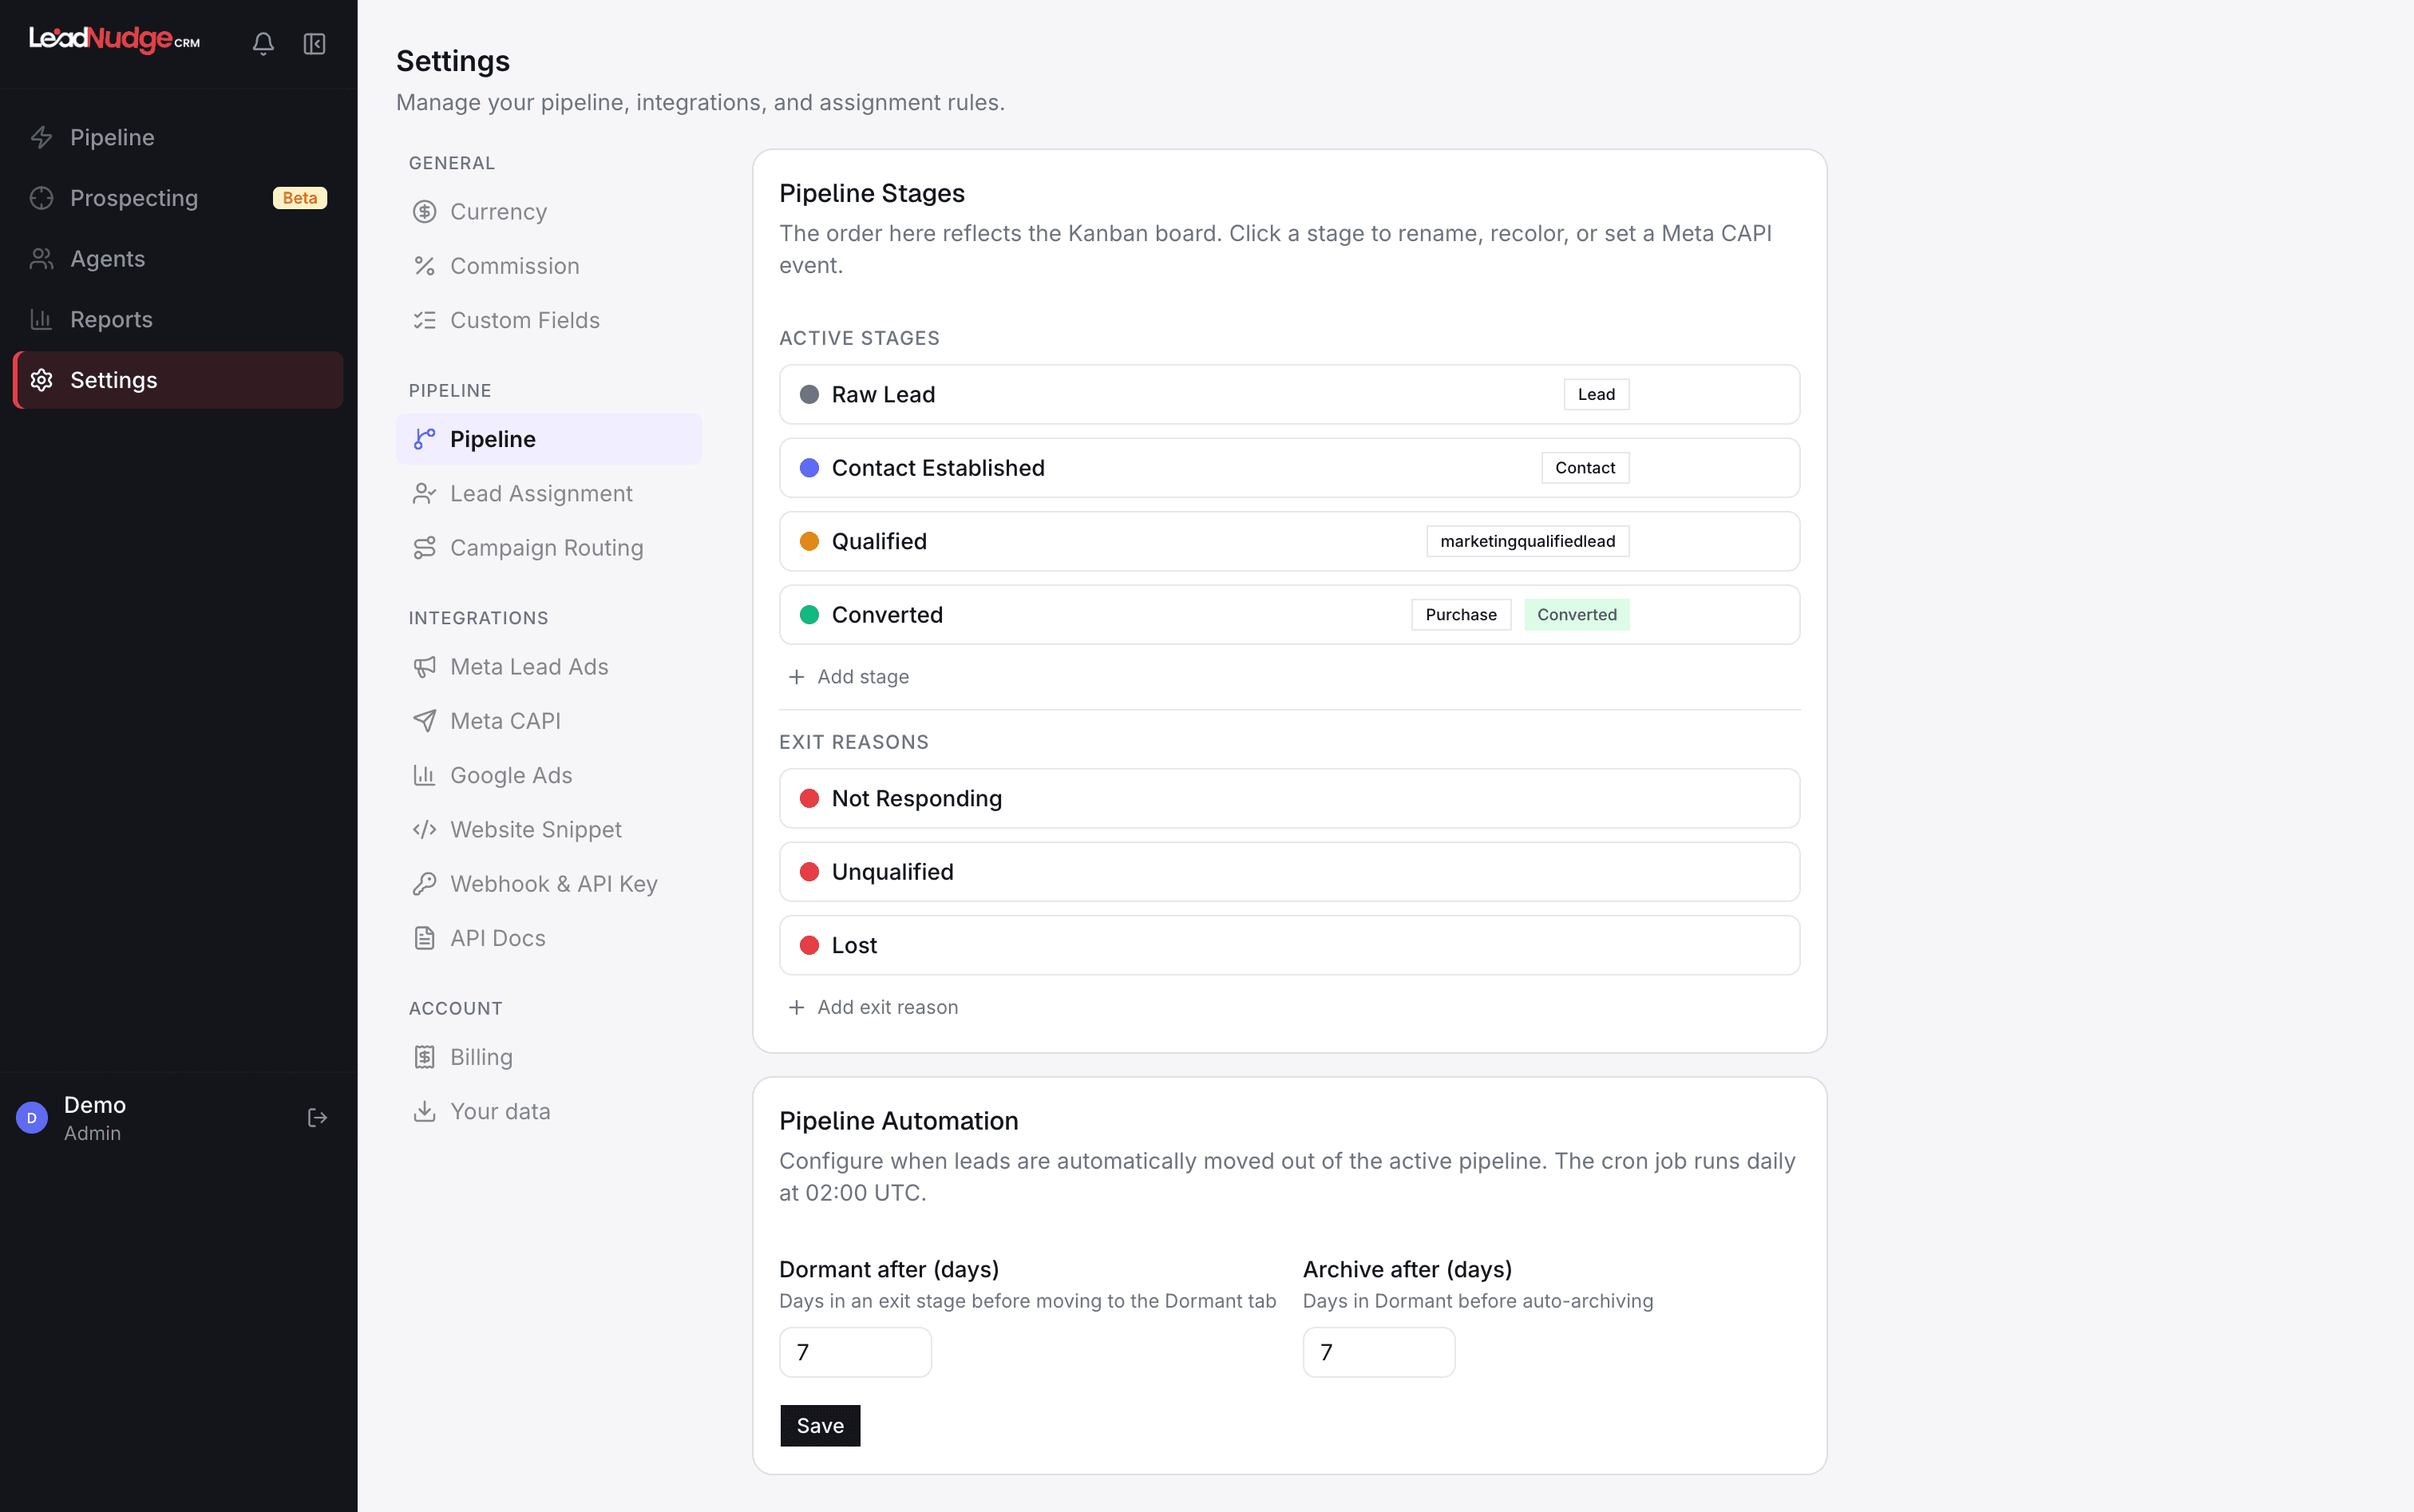Image resolution: width=2414 pixels, height=1512 pixels.
Task: Click the gray Raw Lead color dot
Action: pyautogui.click(x=809, y=394)
